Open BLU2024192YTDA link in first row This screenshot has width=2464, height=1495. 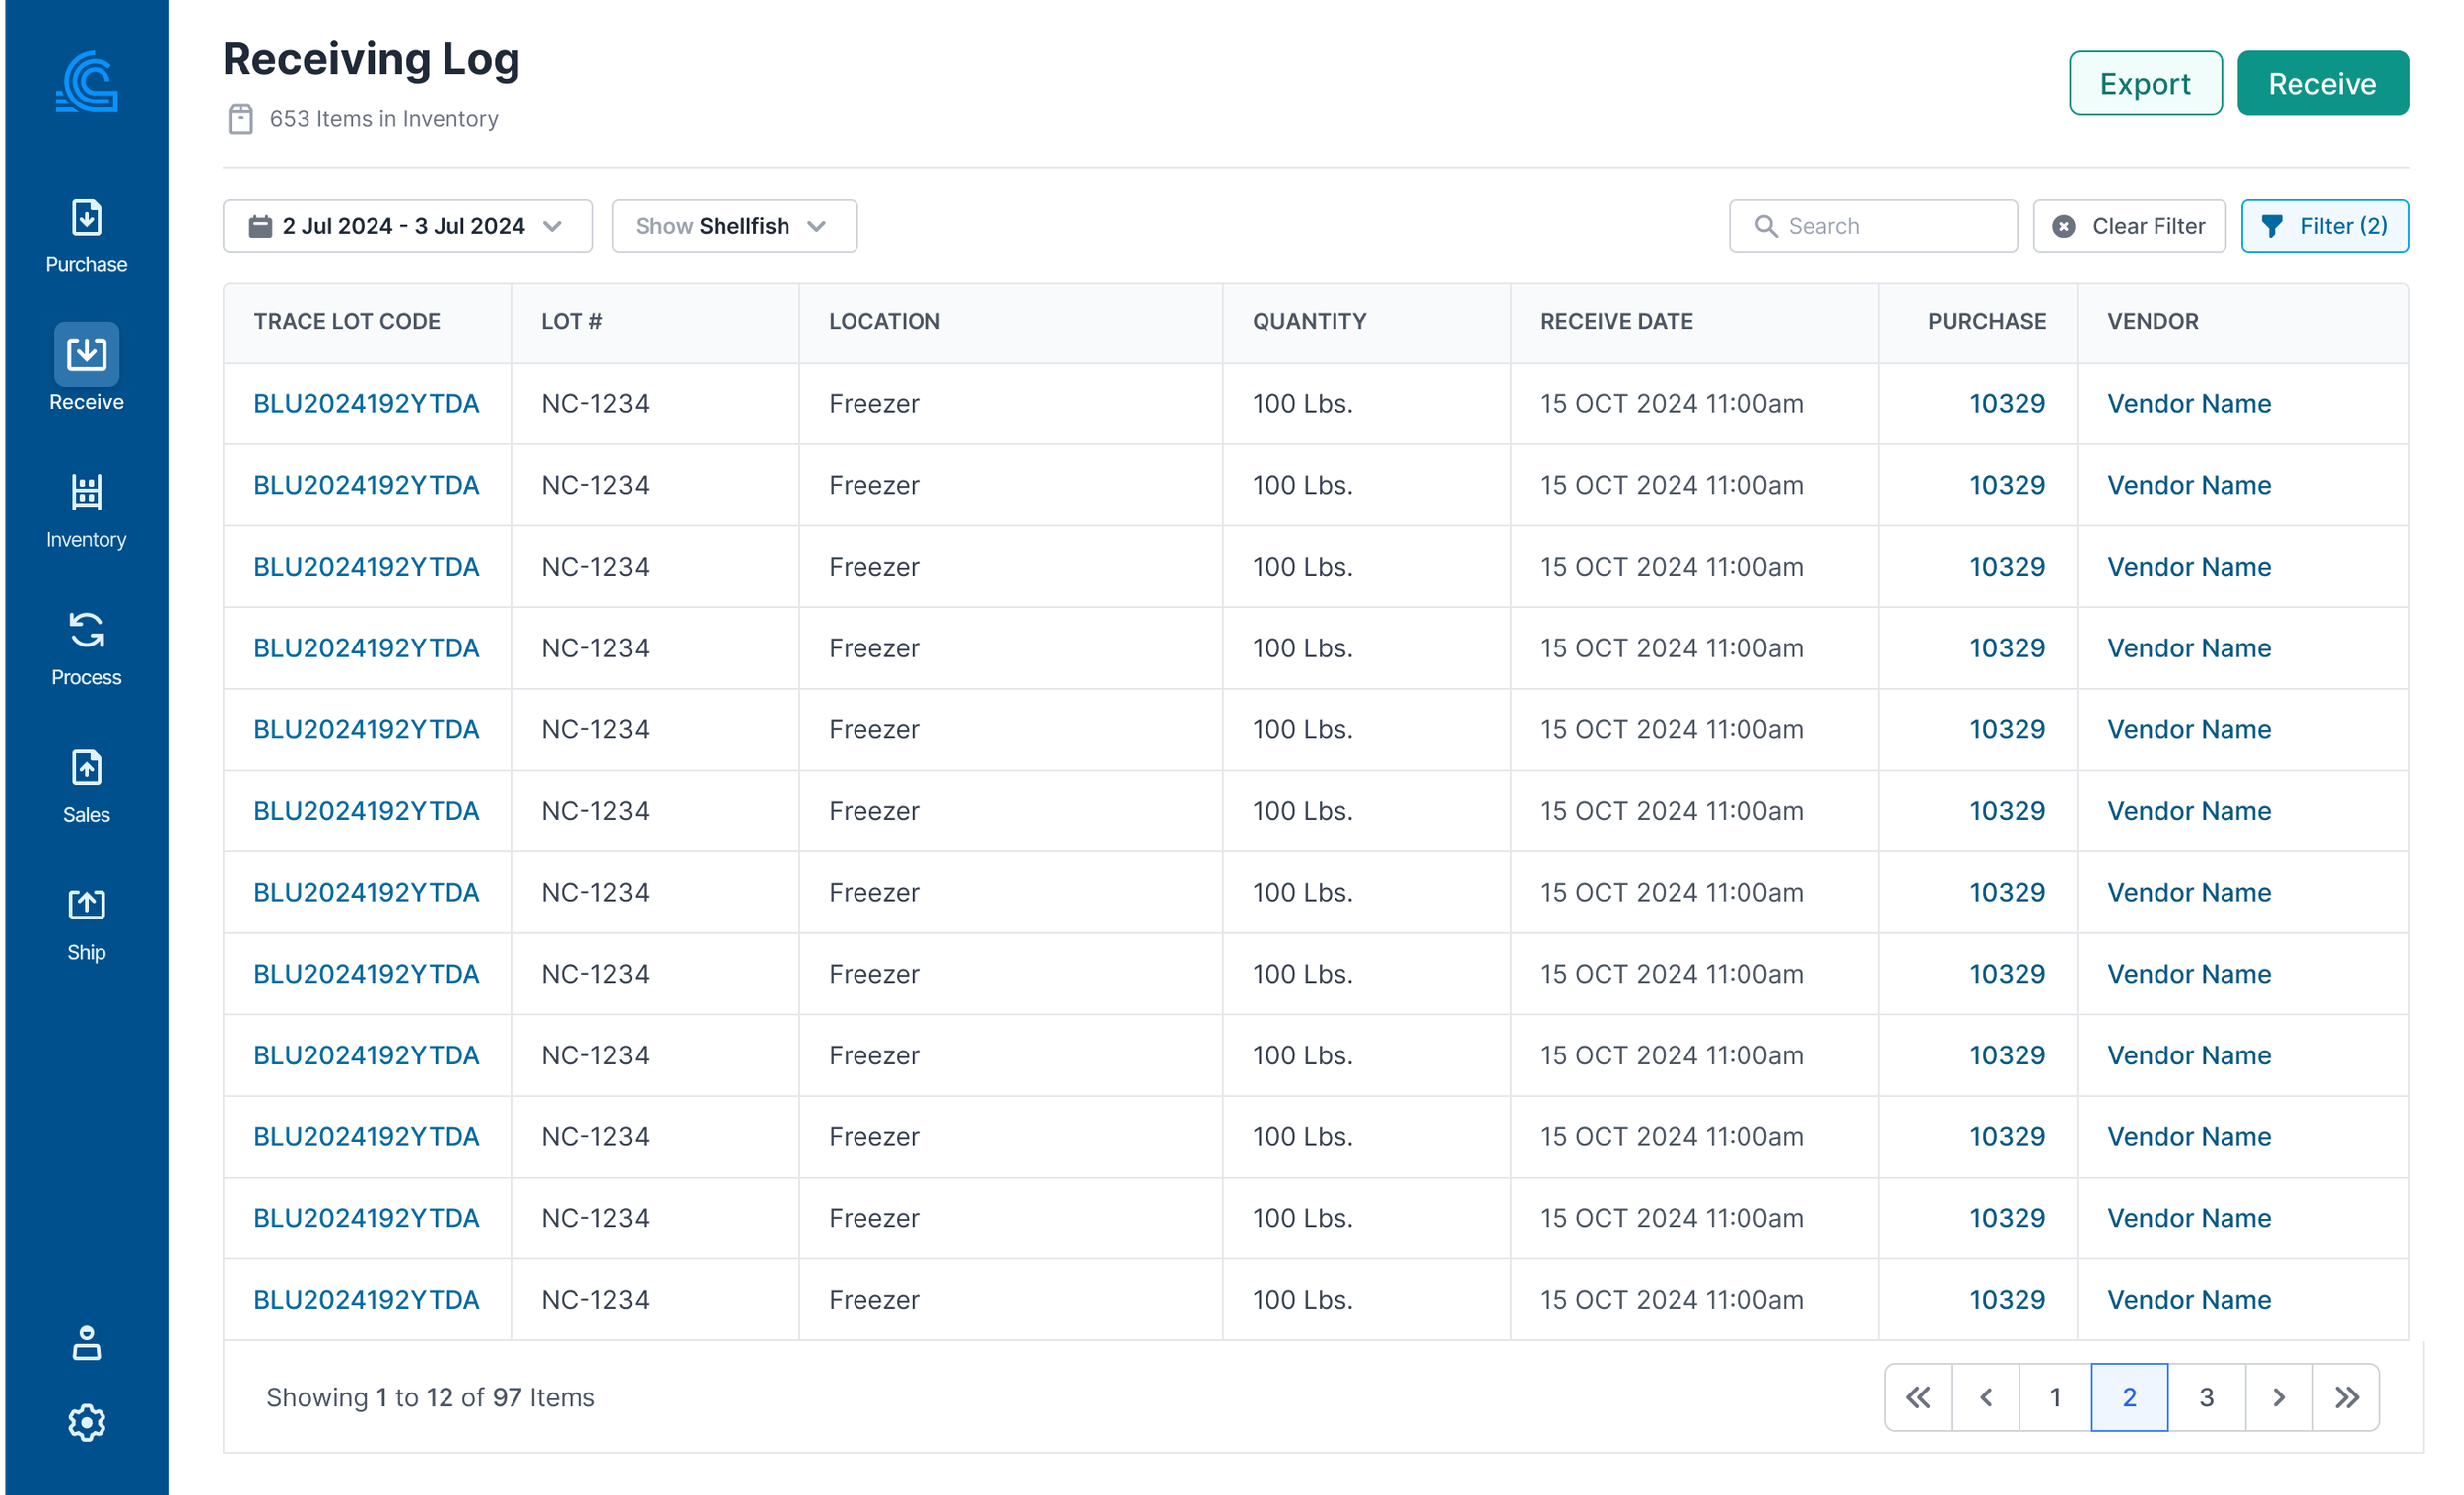[366, 403]
